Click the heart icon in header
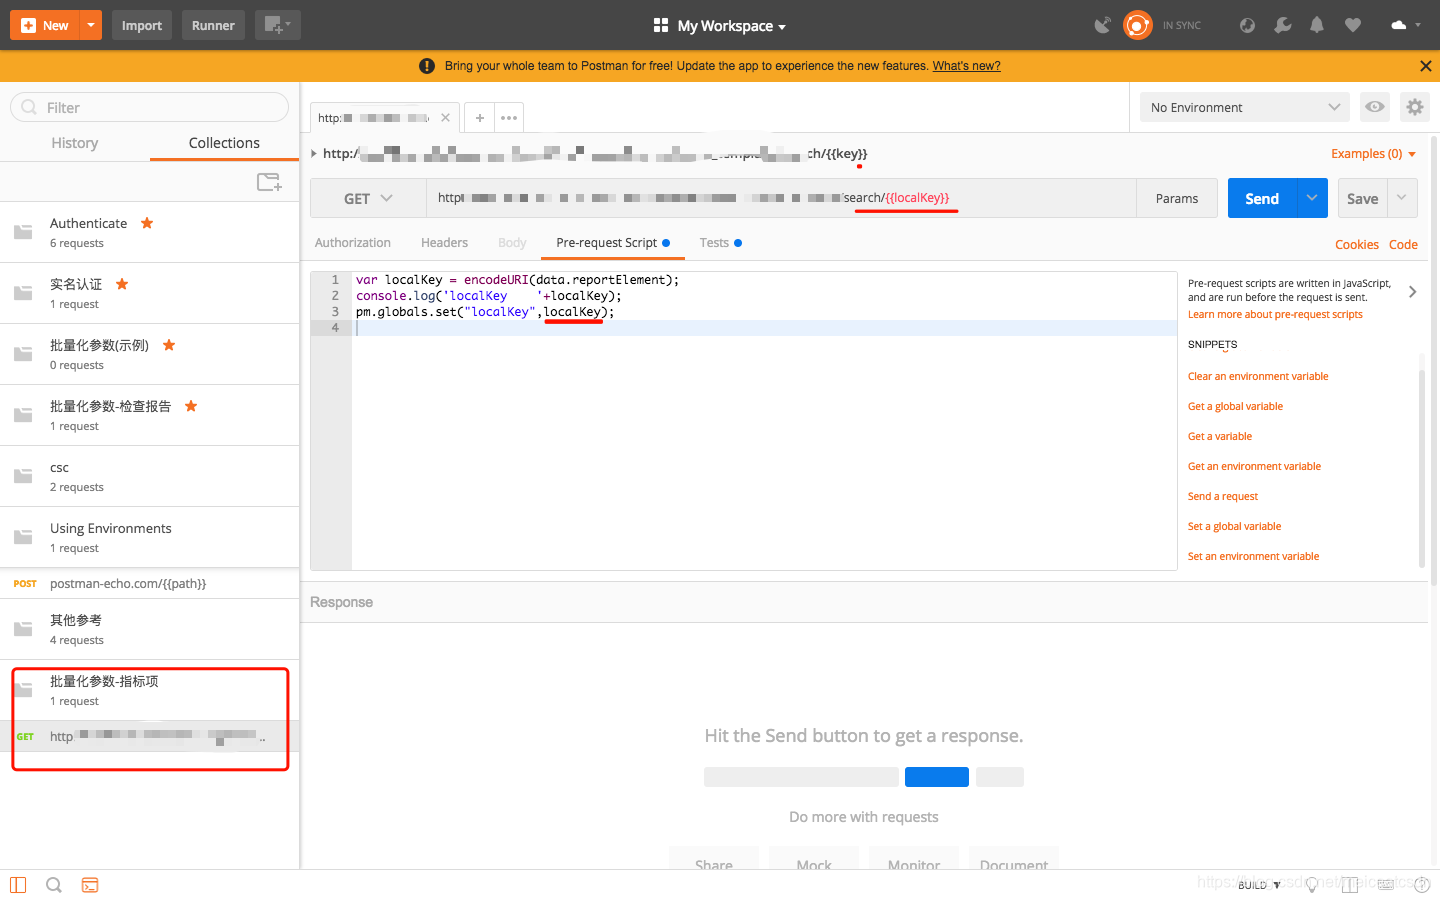This screenshot has height=900, width=1440. tap(1353, 25)
